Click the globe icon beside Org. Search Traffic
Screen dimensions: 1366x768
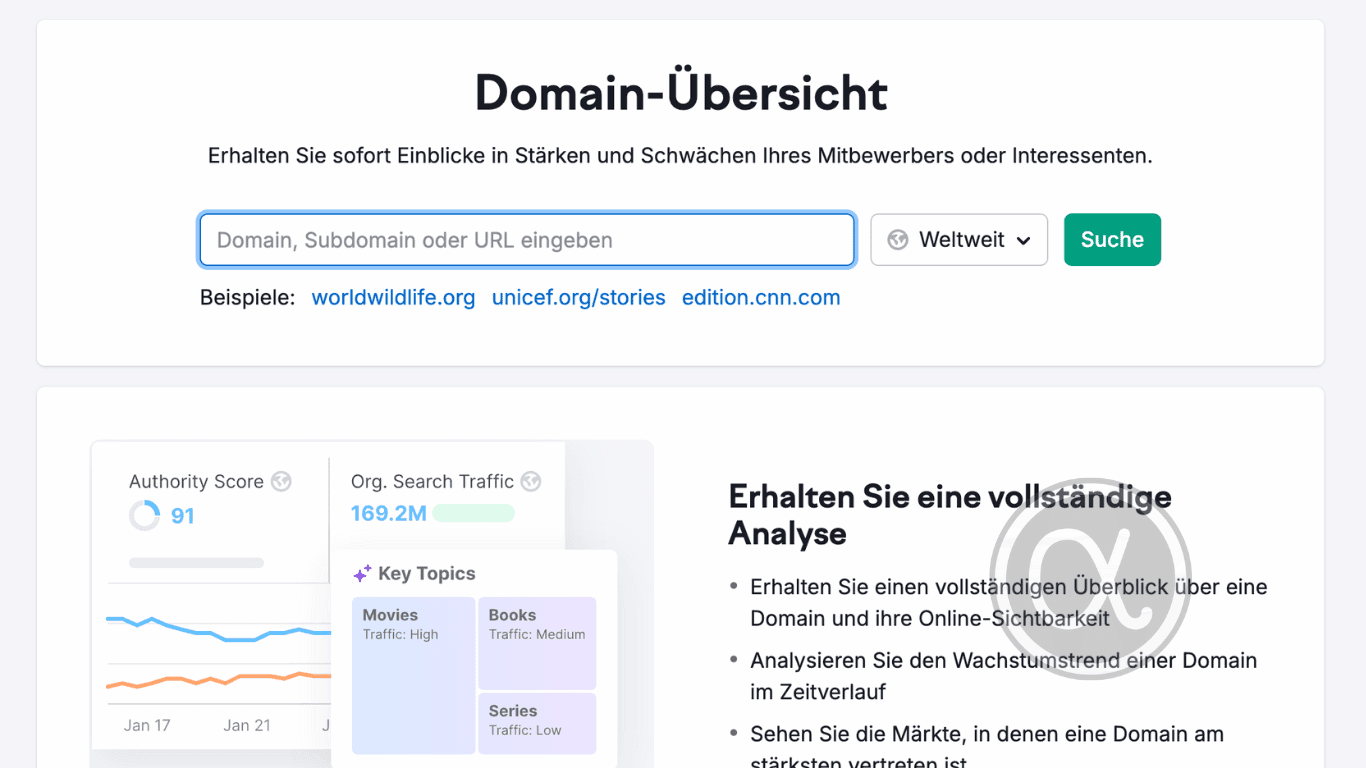tap(531, 482)
